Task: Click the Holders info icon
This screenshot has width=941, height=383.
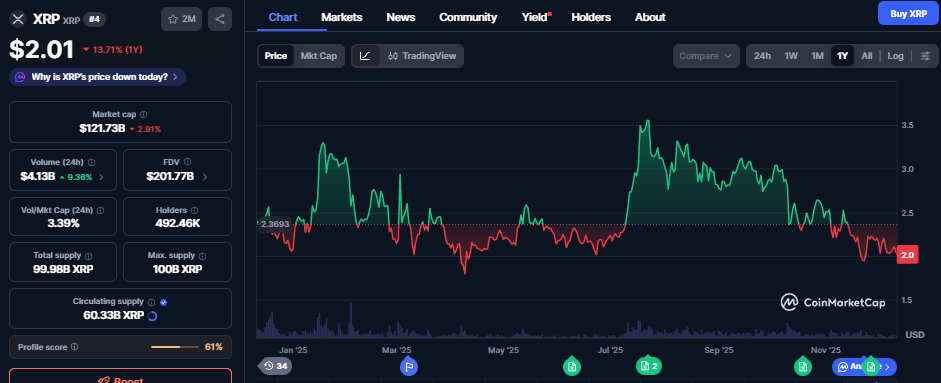Action: tap(194, 210)
